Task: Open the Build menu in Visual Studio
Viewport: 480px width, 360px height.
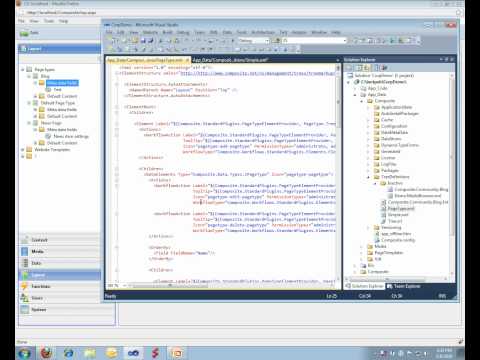Action: click(167, 33)
